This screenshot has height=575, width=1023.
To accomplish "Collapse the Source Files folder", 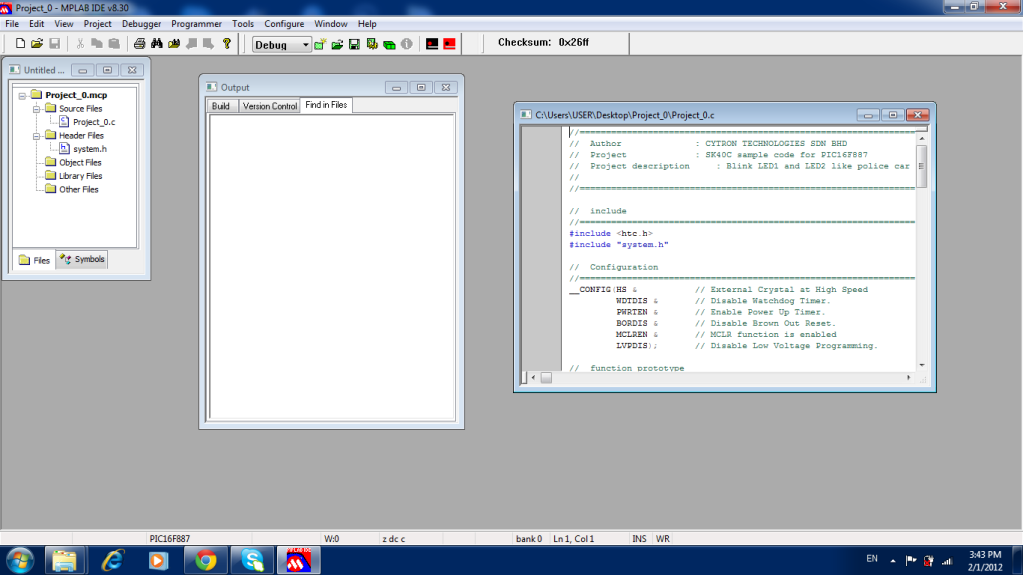I will (37, 109).
